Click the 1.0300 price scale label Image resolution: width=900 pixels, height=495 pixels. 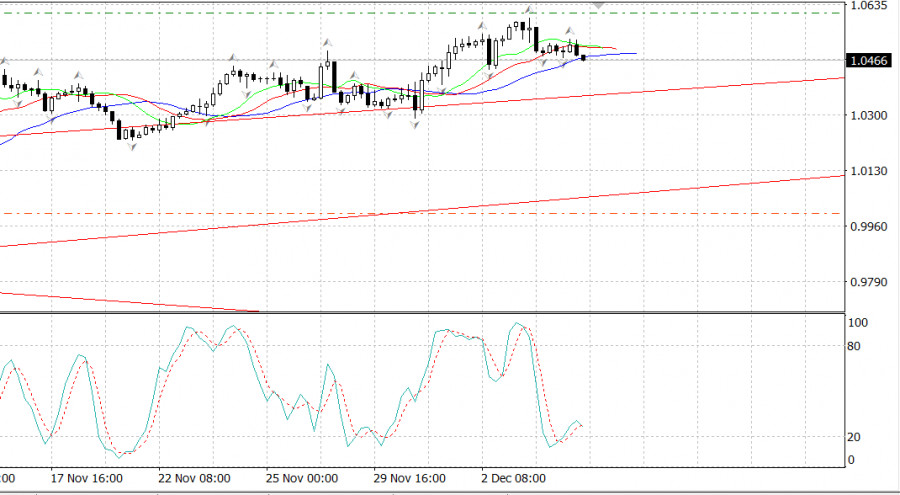[x=867, y=116]
